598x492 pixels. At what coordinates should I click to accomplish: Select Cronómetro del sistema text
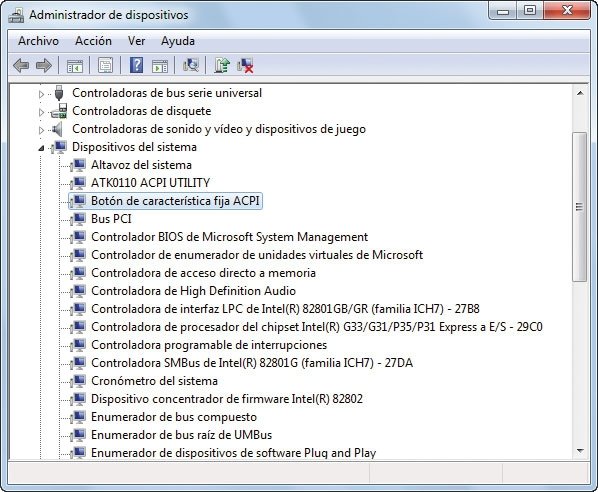[154, 381]
